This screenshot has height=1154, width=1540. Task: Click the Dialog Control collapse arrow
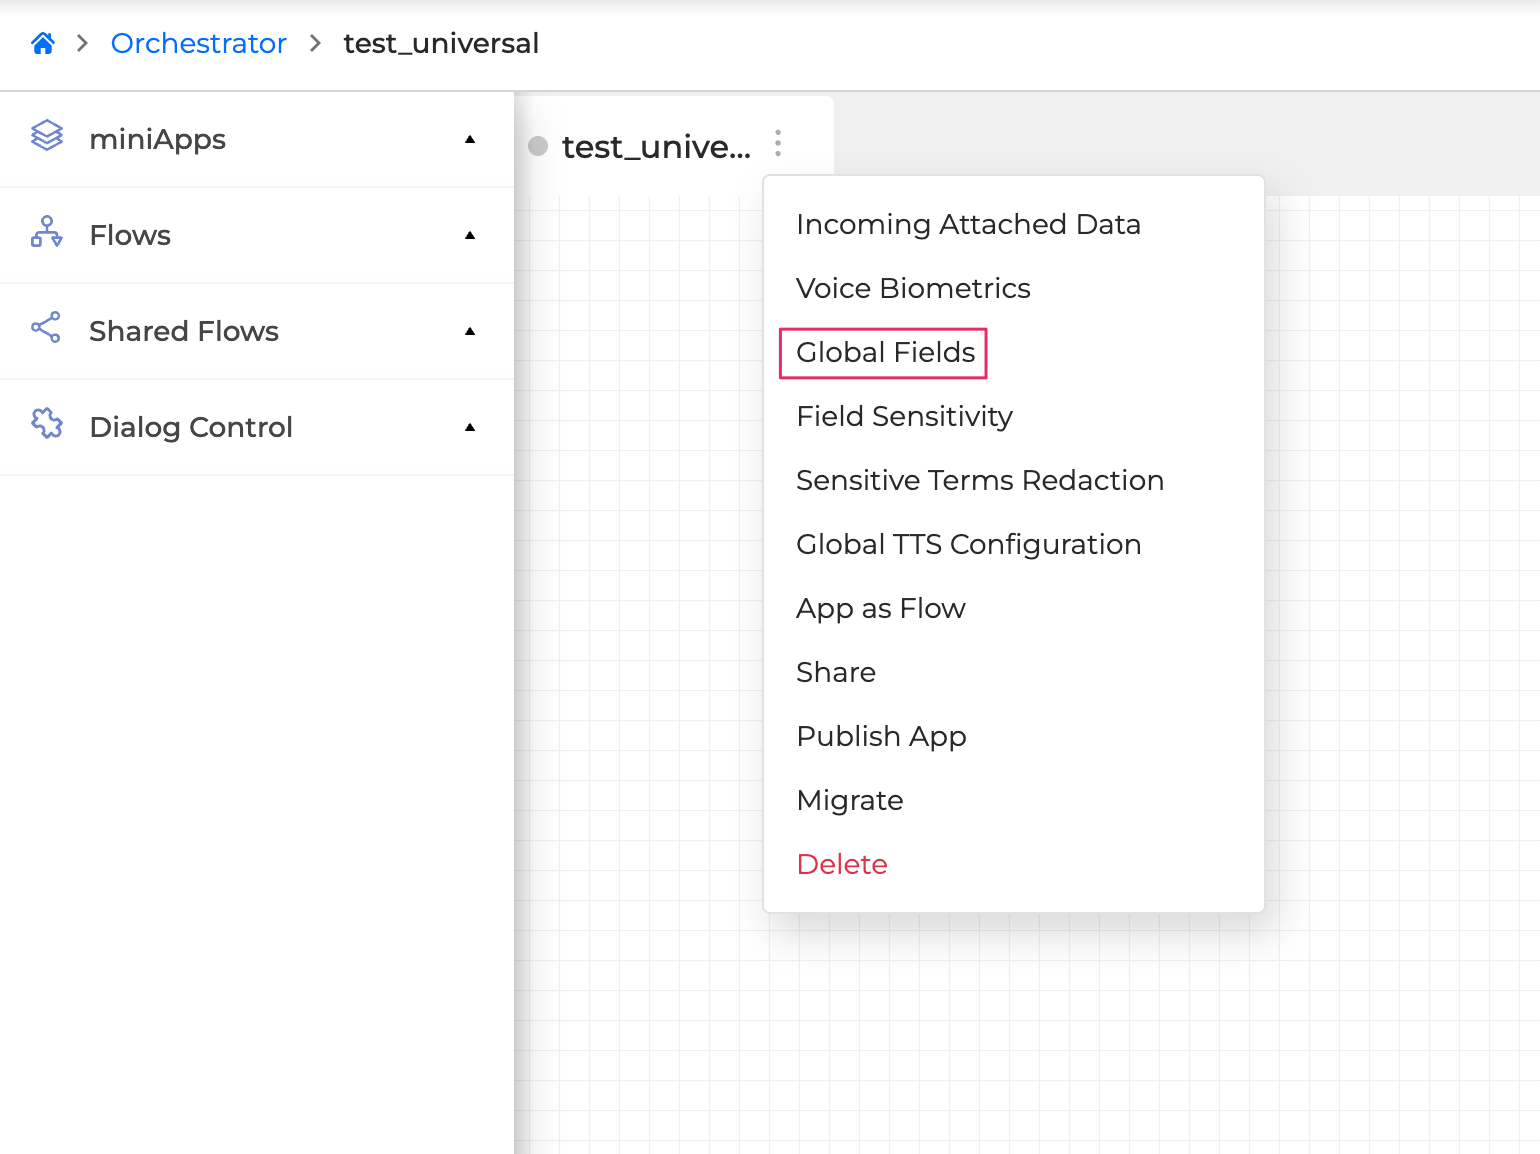pyautogui.click(x=470, y=427)
